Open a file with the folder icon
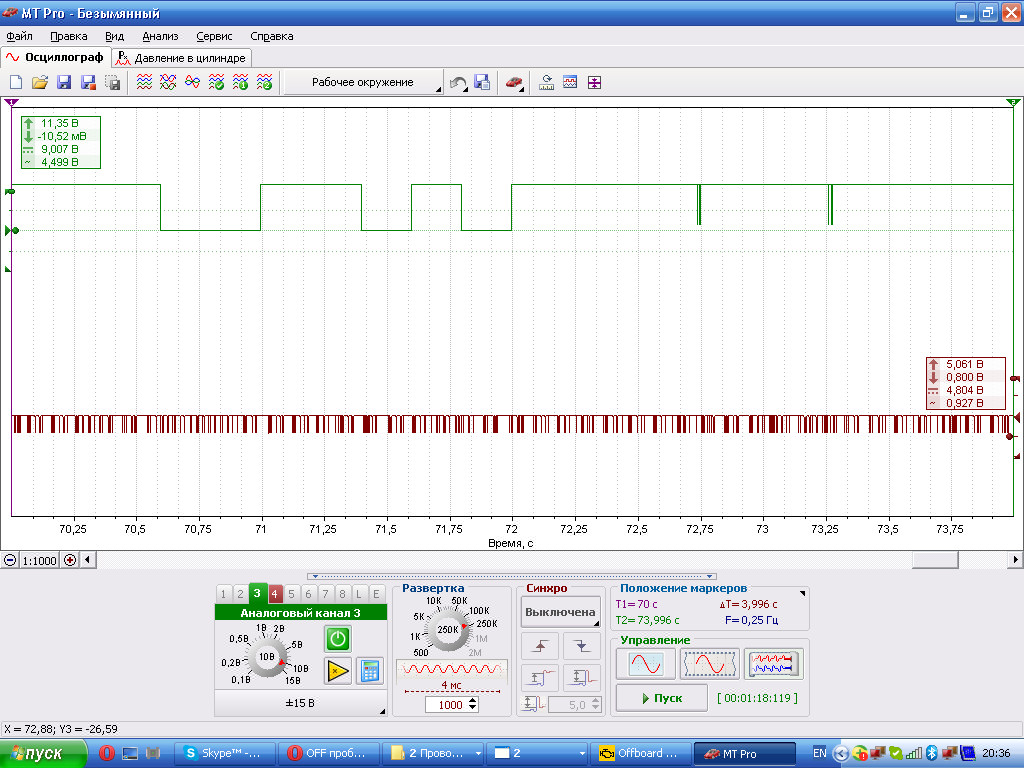Viewport: 1024px width, 768px height. (x=40, y=82)
